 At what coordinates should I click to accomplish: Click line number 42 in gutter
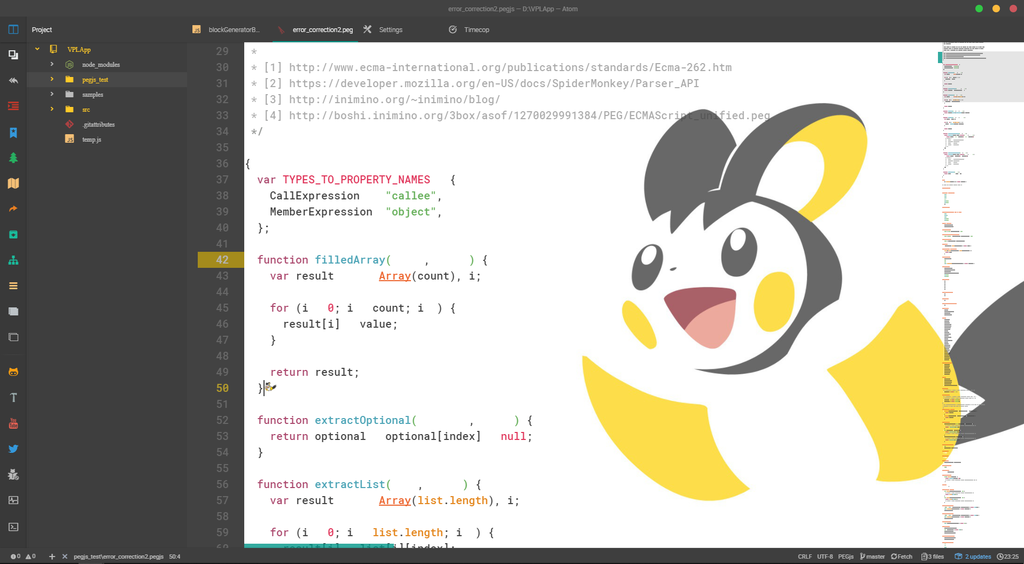point(221,260)
